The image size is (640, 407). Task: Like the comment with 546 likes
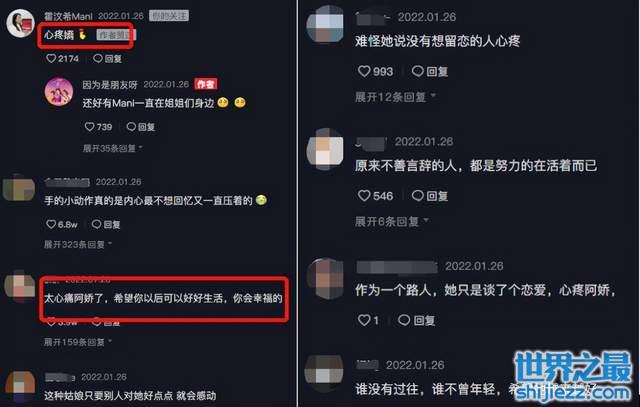[x=364, y=196]
